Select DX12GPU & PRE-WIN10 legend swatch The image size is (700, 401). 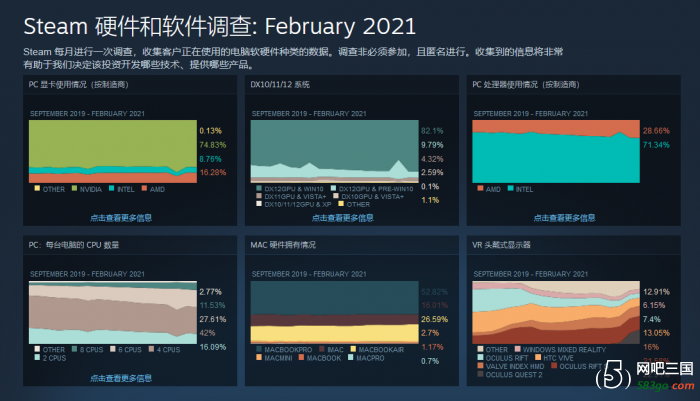[333, 188]
